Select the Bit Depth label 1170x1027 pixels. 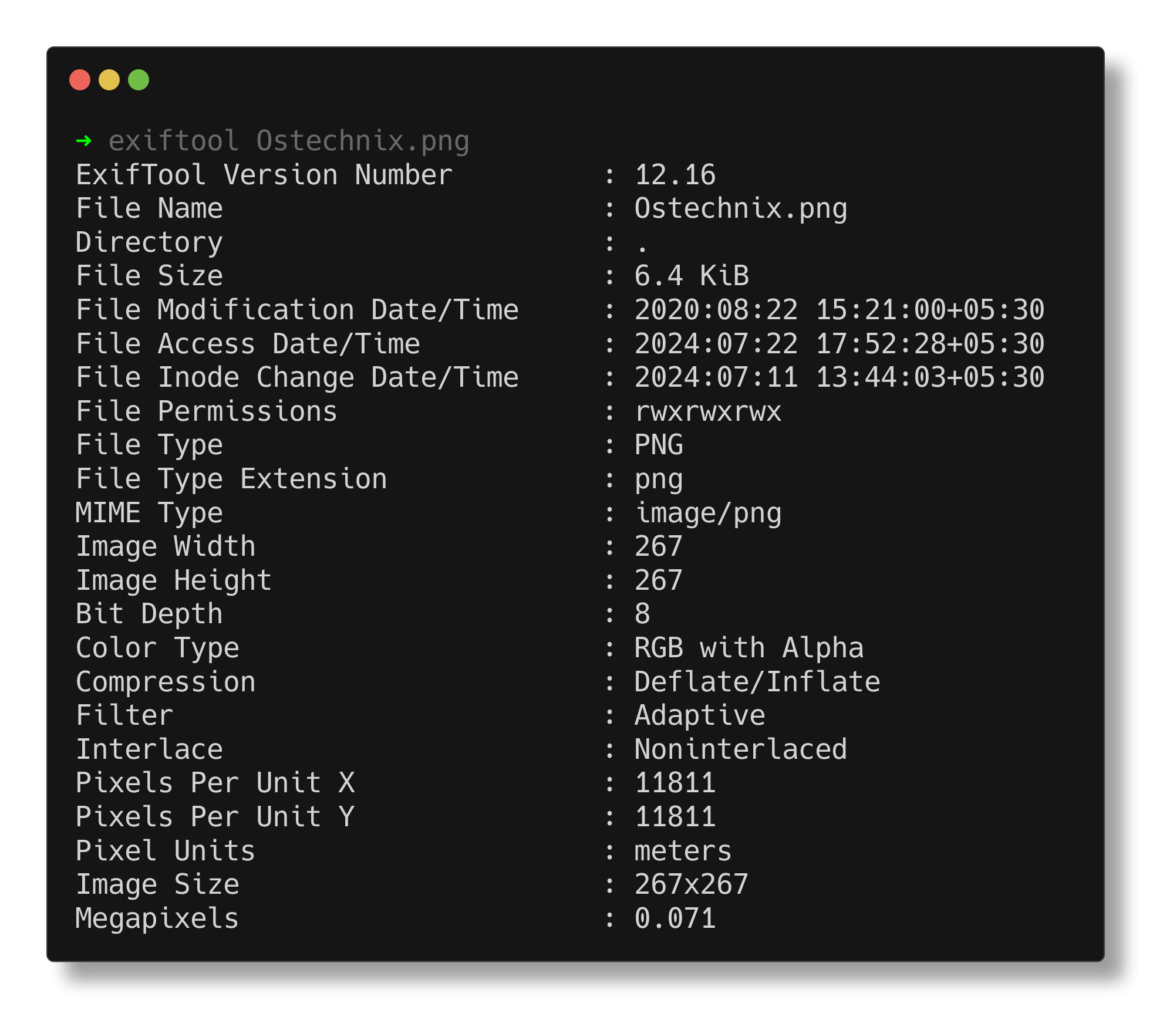point(148,614)
